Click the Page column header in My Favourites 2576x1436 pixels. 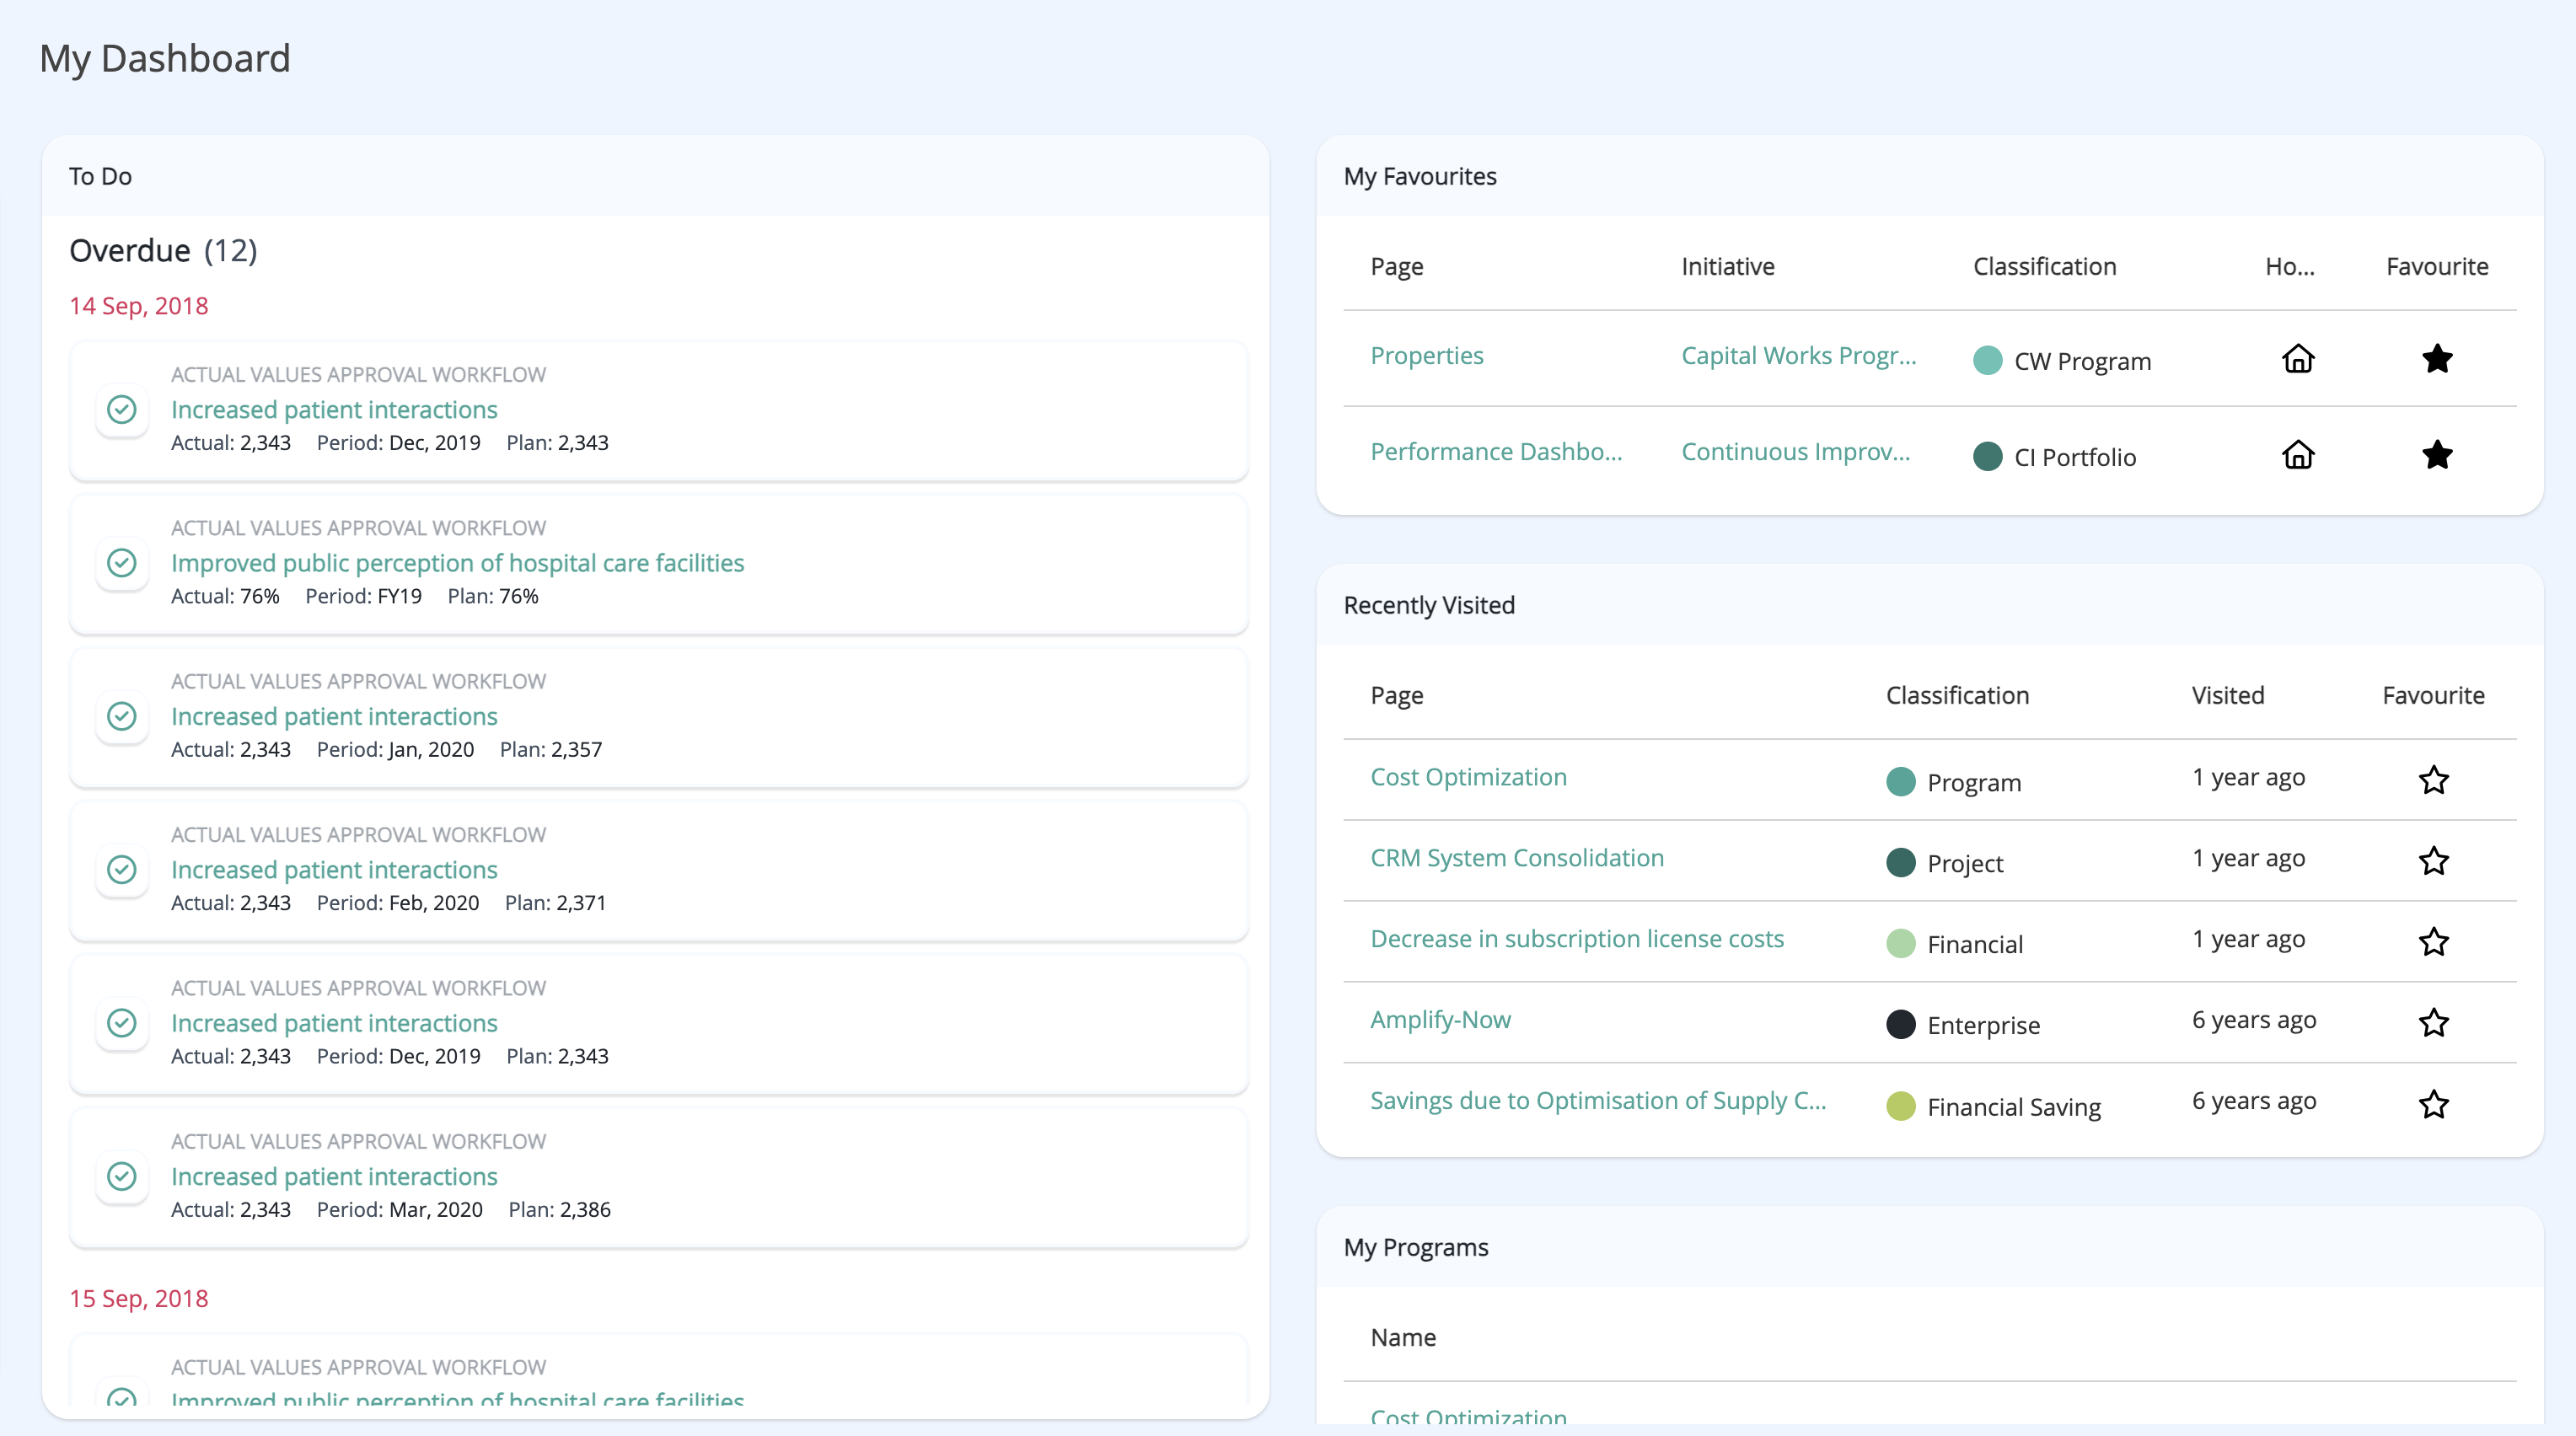pos(1396,267)
